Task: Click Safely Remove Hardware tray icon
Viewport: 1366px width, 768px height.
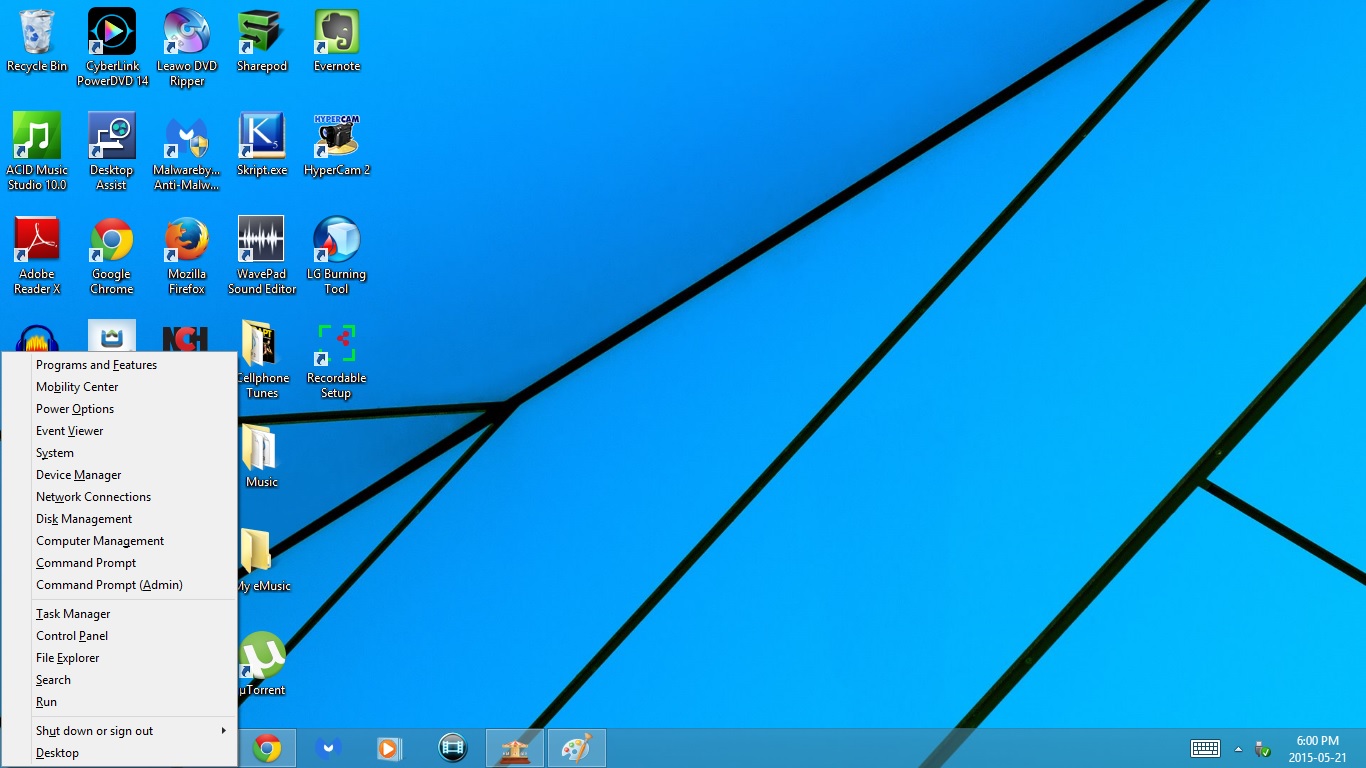Action: click(x=1263, y=749)
